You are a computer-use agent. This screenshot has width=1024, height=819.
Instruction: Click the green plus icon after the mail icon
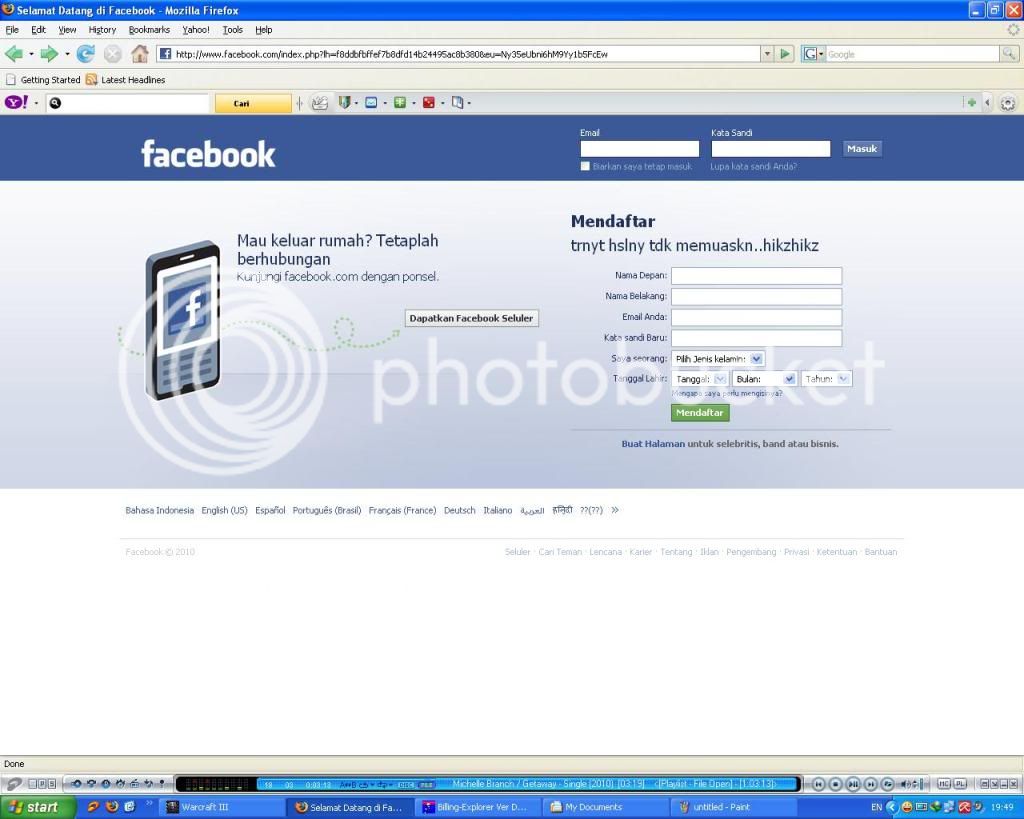point(400,103)
